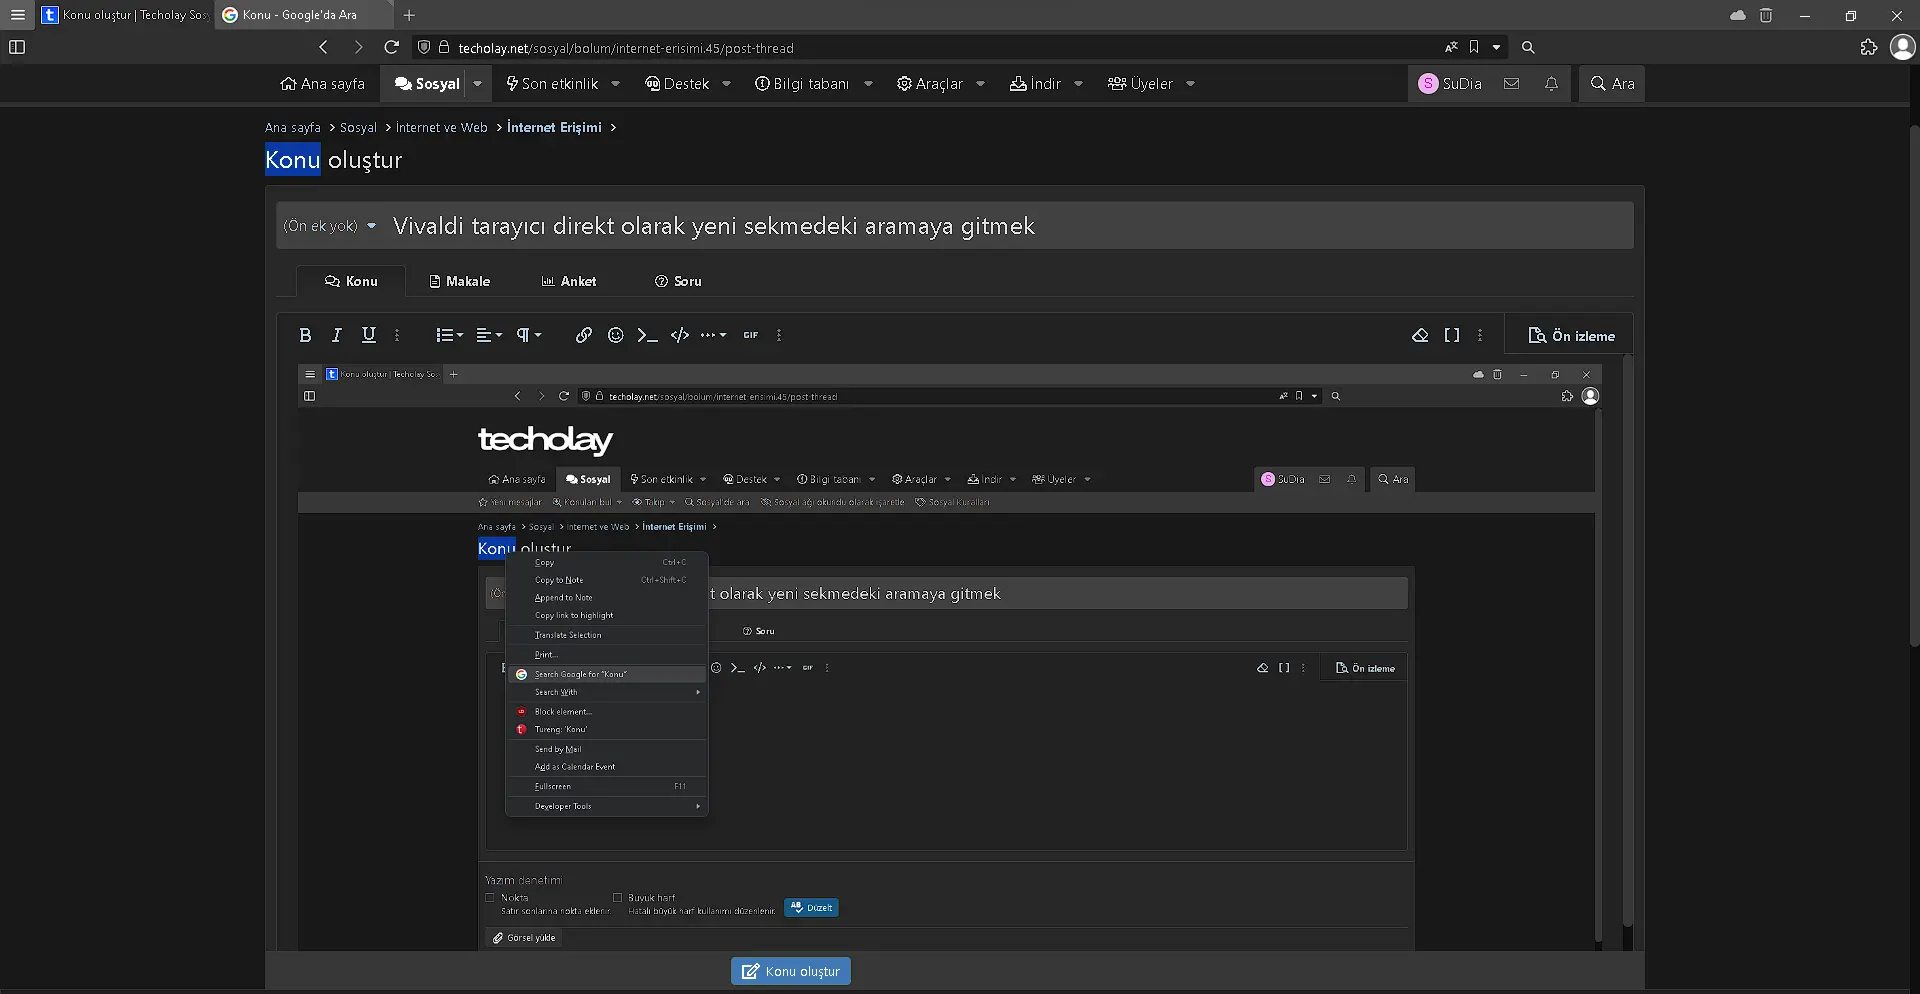Open Destek in the navigation bar
Viewport: 1920px width, 994px height.
coord(677,84)
